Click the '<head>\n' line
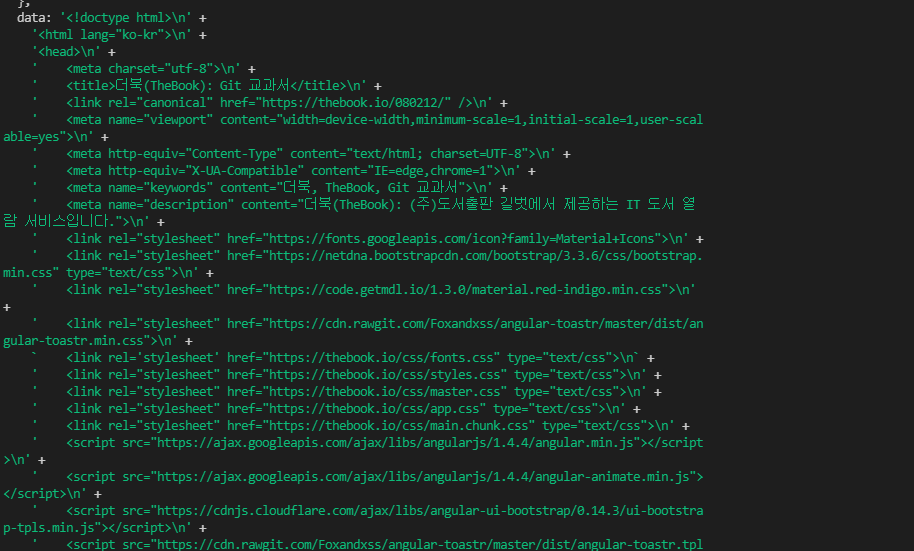 pyautogui.click(x=73, y=52)
